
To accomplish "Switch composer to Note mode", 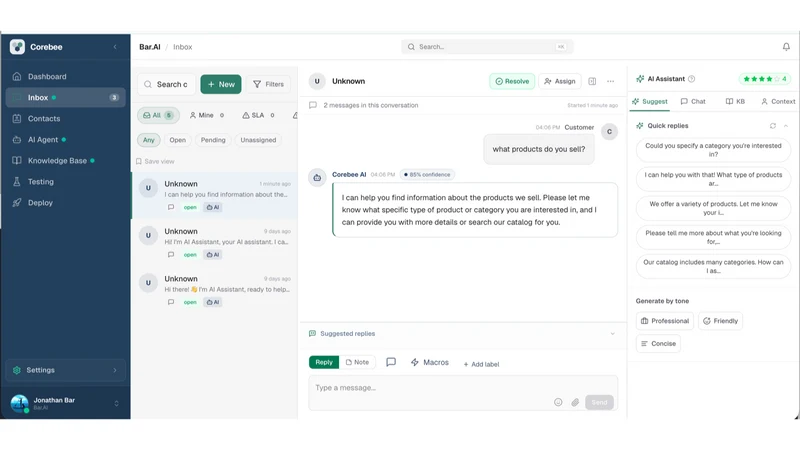I will tap(357, 362).
